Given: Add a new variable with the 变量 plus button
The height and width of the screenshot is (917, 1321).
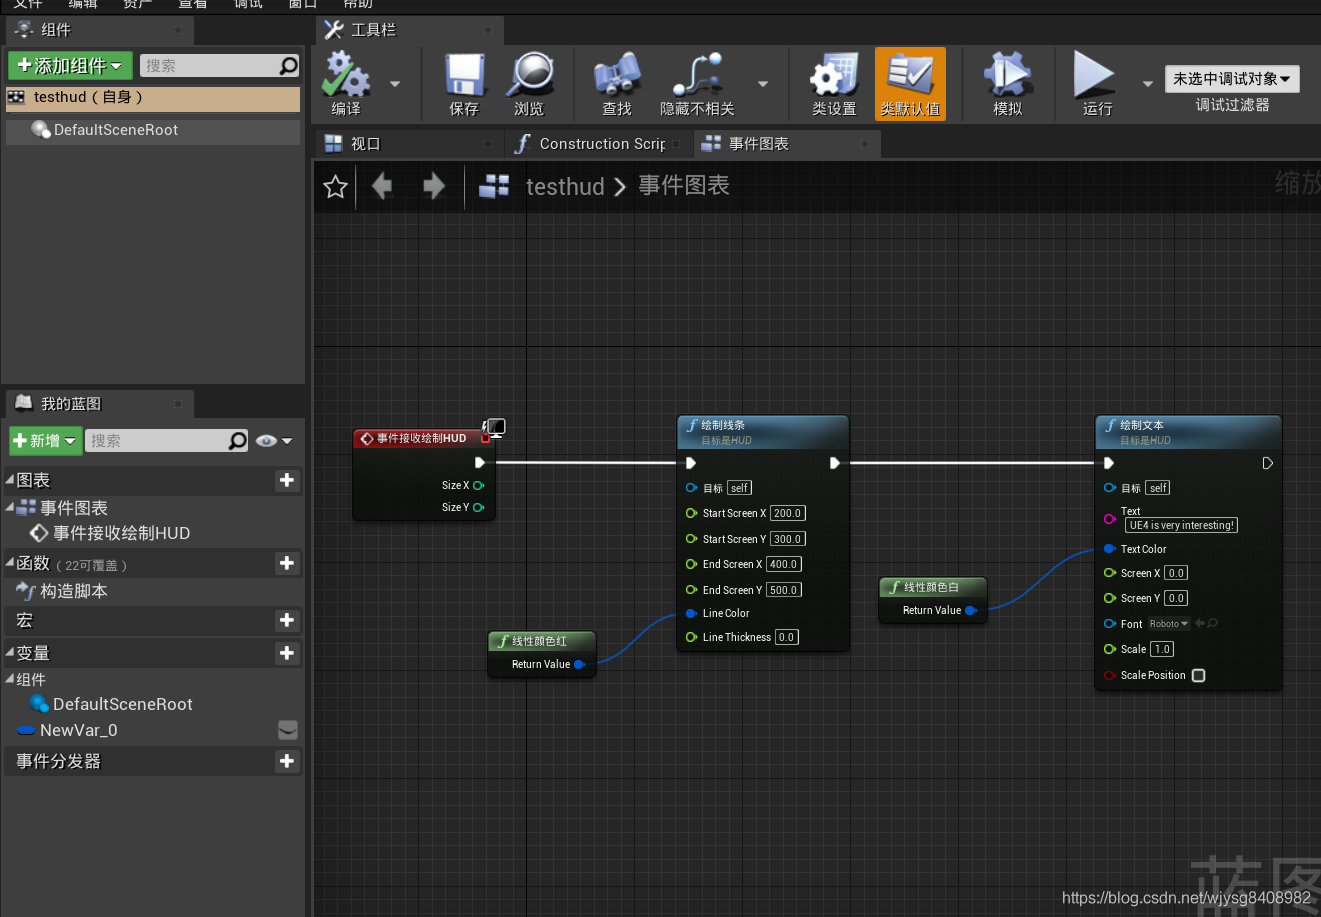Looking at the screenshot, I should [x=287, y=653].
